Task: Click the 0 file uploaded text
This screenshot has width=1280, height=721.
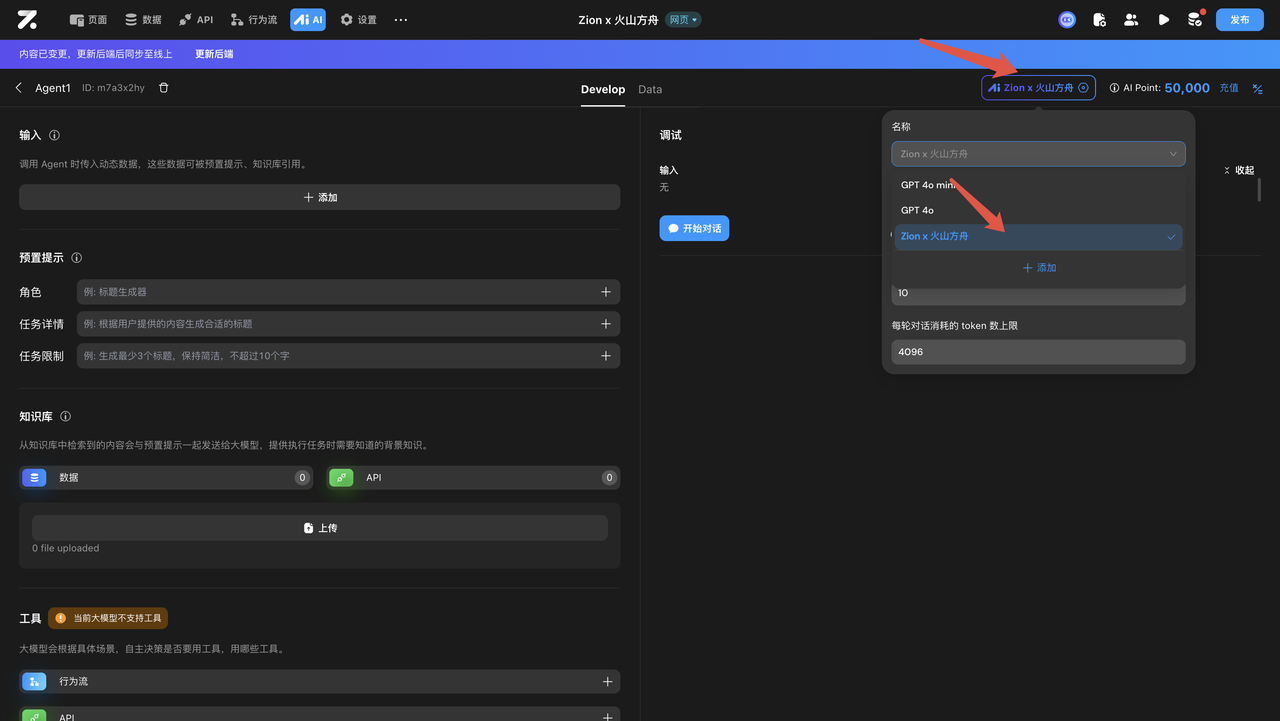Action: click(x=65, y=548)
